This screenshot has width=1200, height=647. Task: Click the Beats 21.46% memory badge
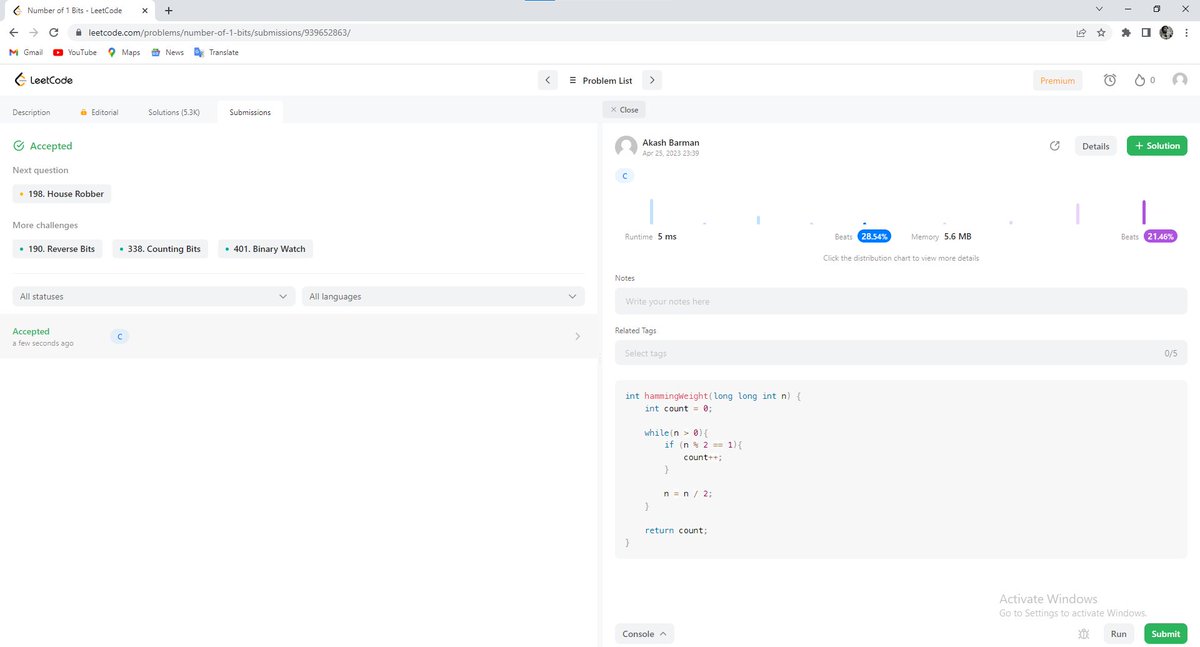pos(1160,237)
